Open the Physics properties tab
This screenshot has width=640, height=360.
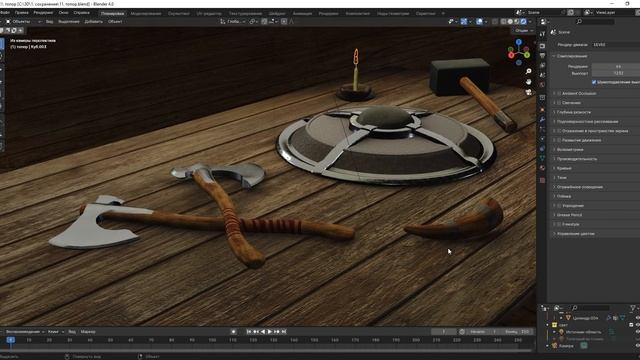(542, 139)
